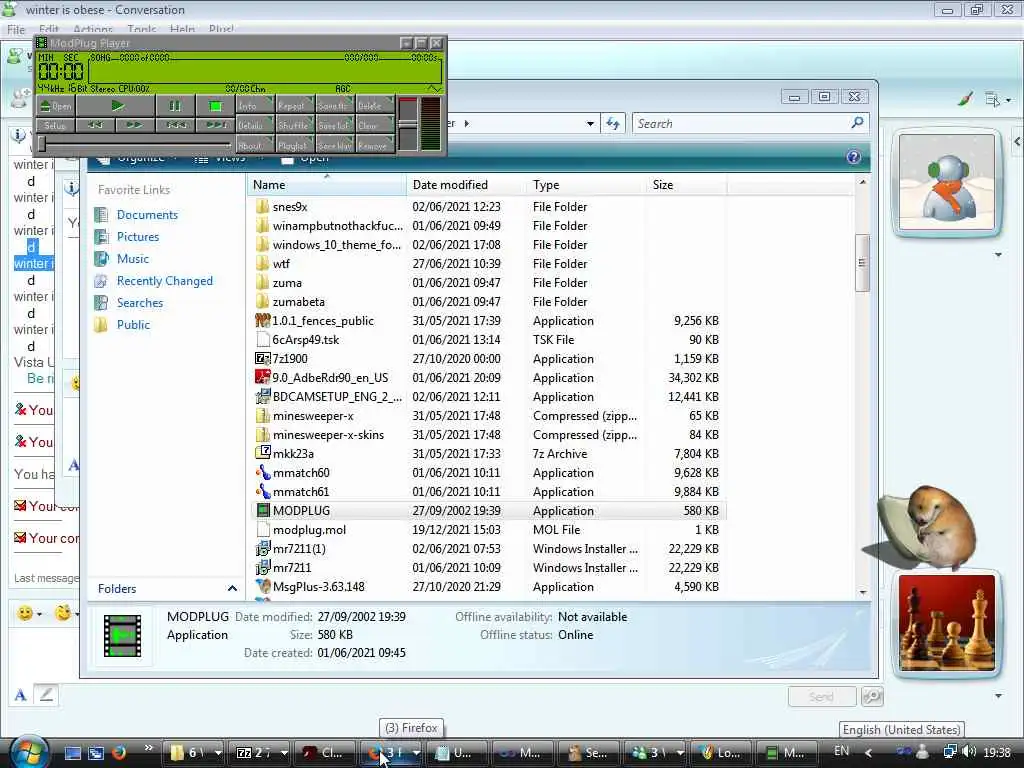Change font with the A icon in conversation
Viewport: 1024px width, 768px height.
point(20,695)
